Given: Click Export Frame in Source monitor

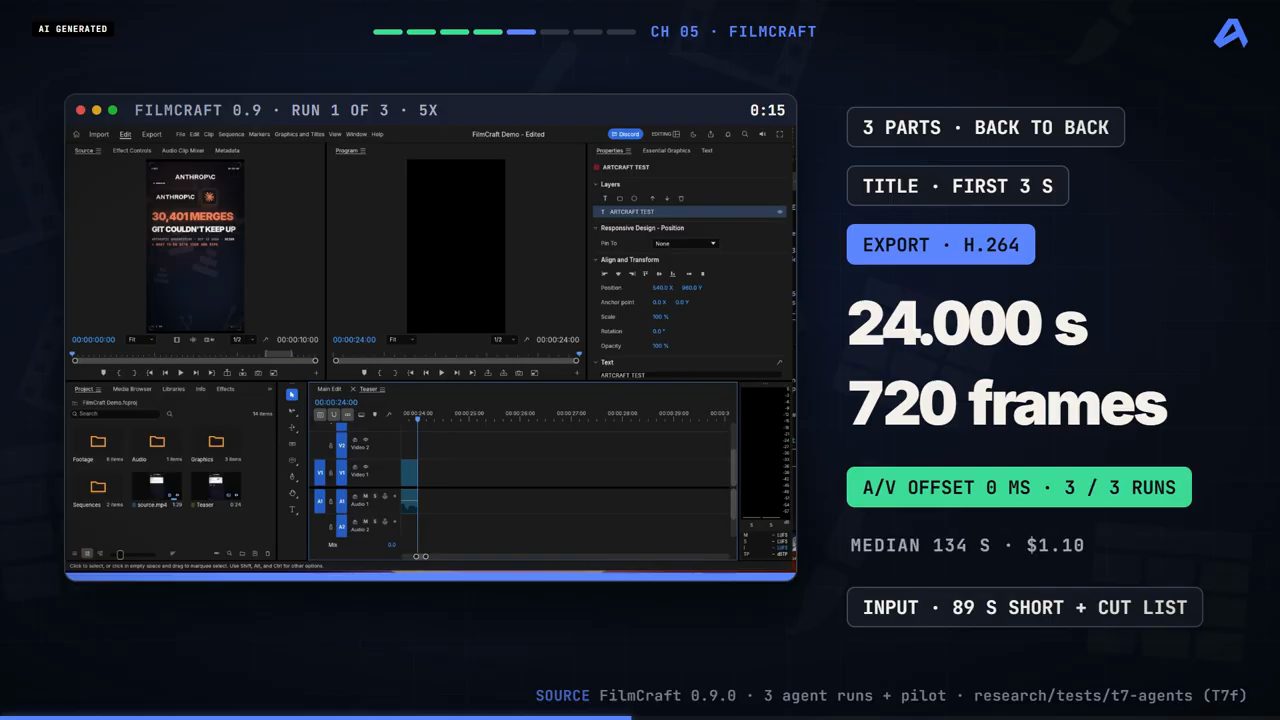Looking at the screenshot, I should [258, 373].
